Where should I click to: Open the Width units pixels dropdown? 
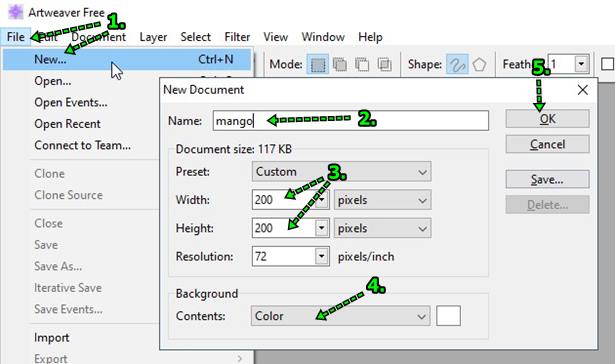382,200
